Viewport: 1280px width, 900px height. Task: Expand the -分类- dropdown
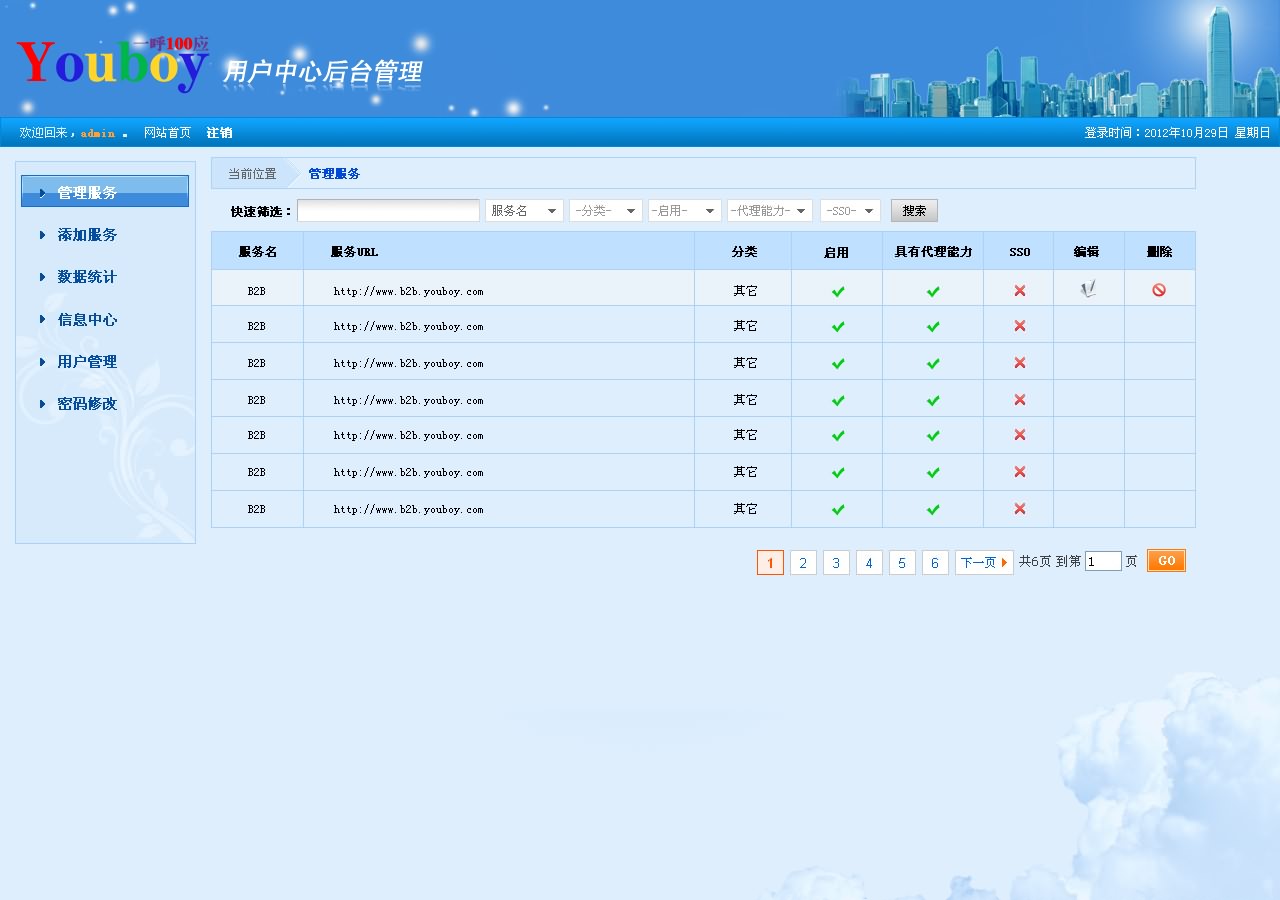(x=606, y=211)
